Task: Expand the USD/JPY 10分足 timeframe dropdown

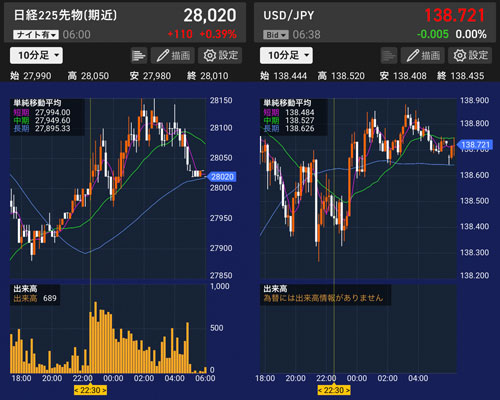Action: [286, 55]
